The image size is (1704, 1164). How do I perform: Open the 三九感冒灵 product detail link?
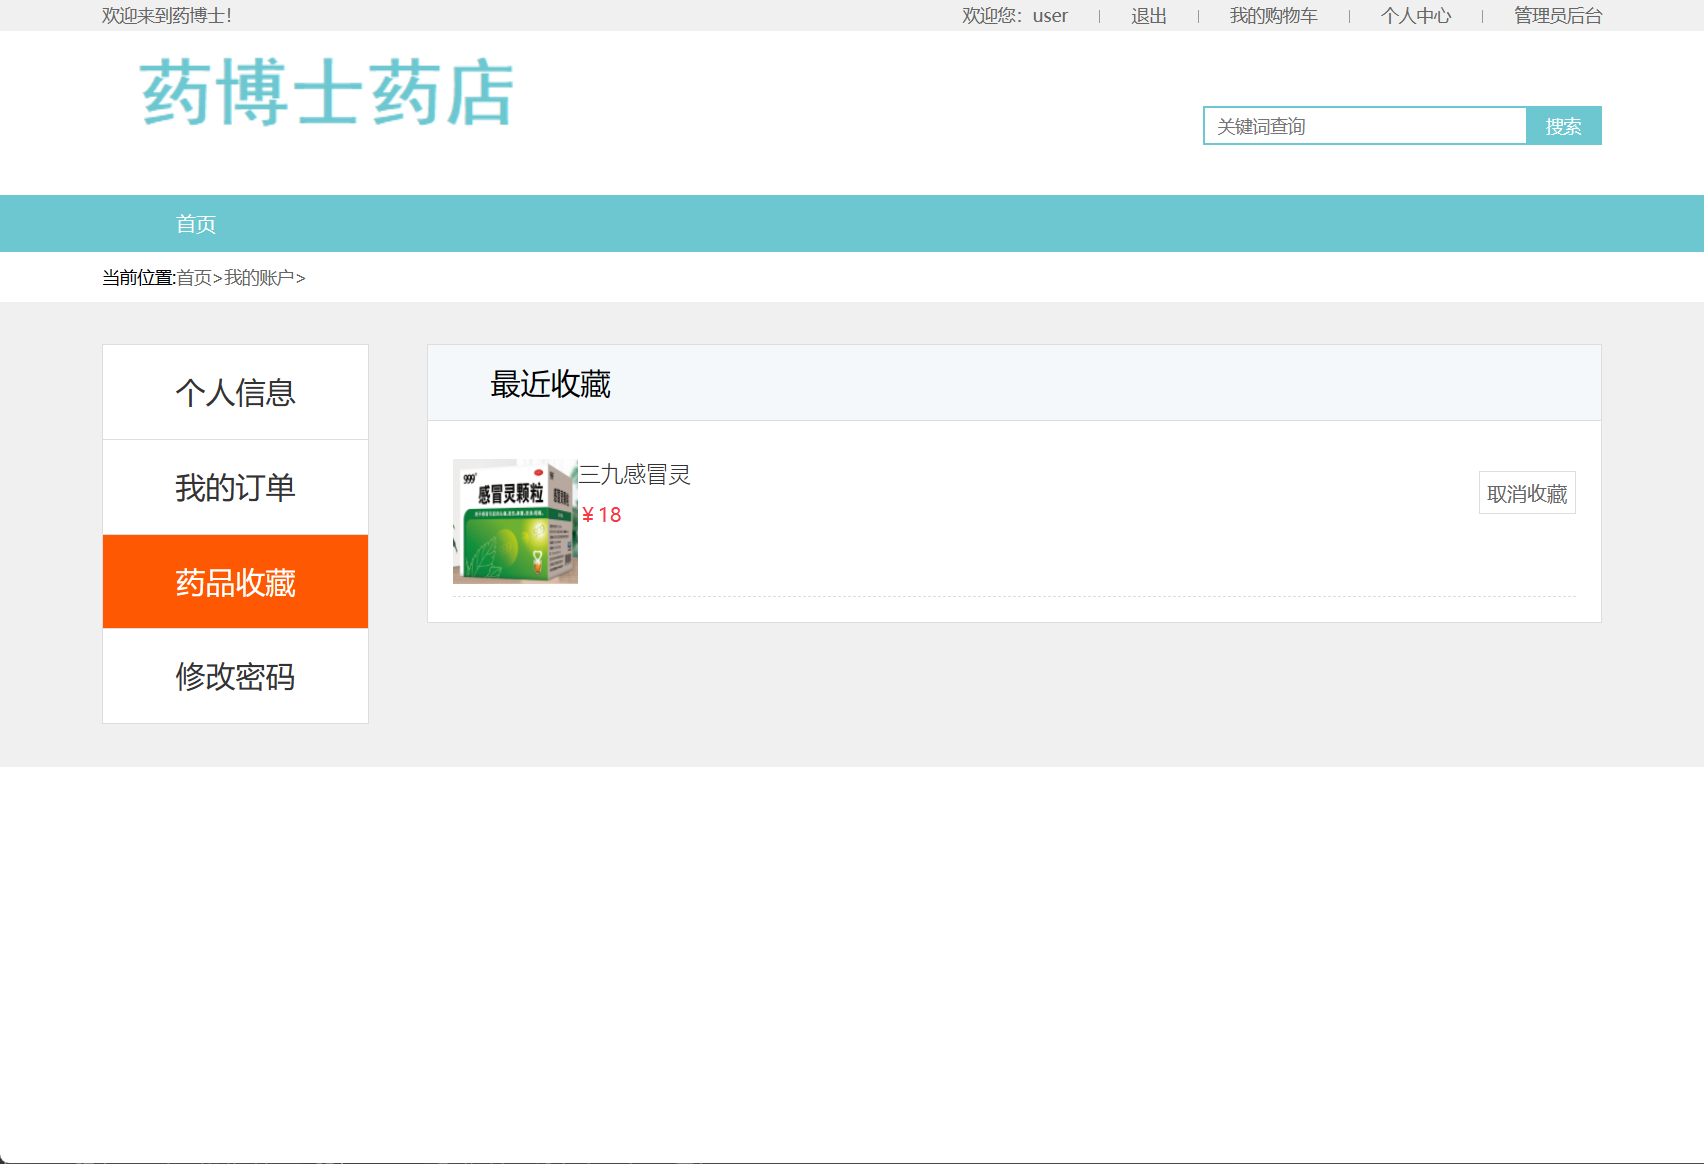pyautogui.click(x=636, y=476)
